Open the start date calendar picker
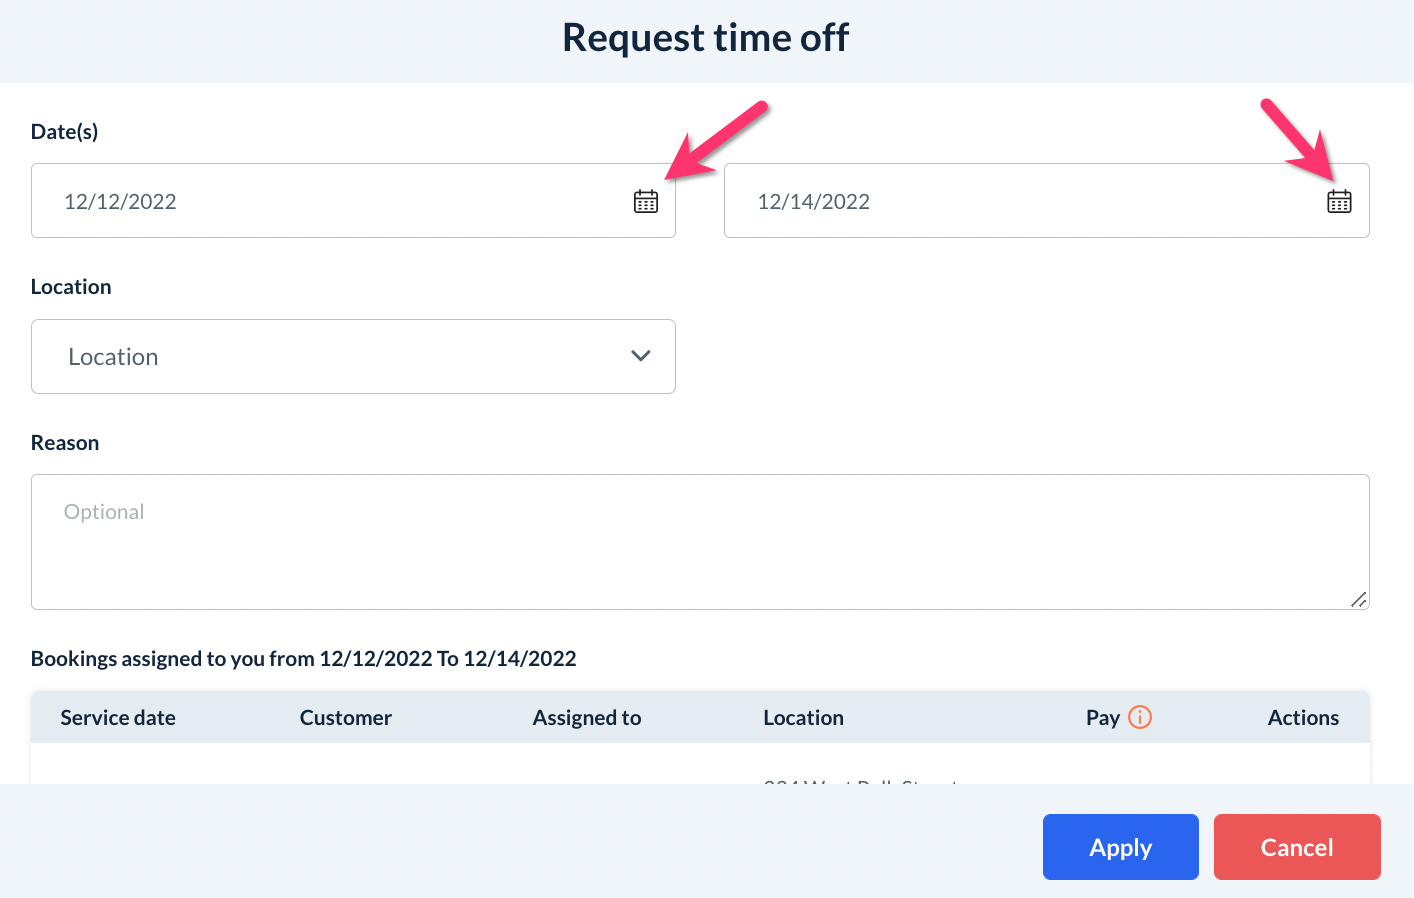 pos(646,201)
